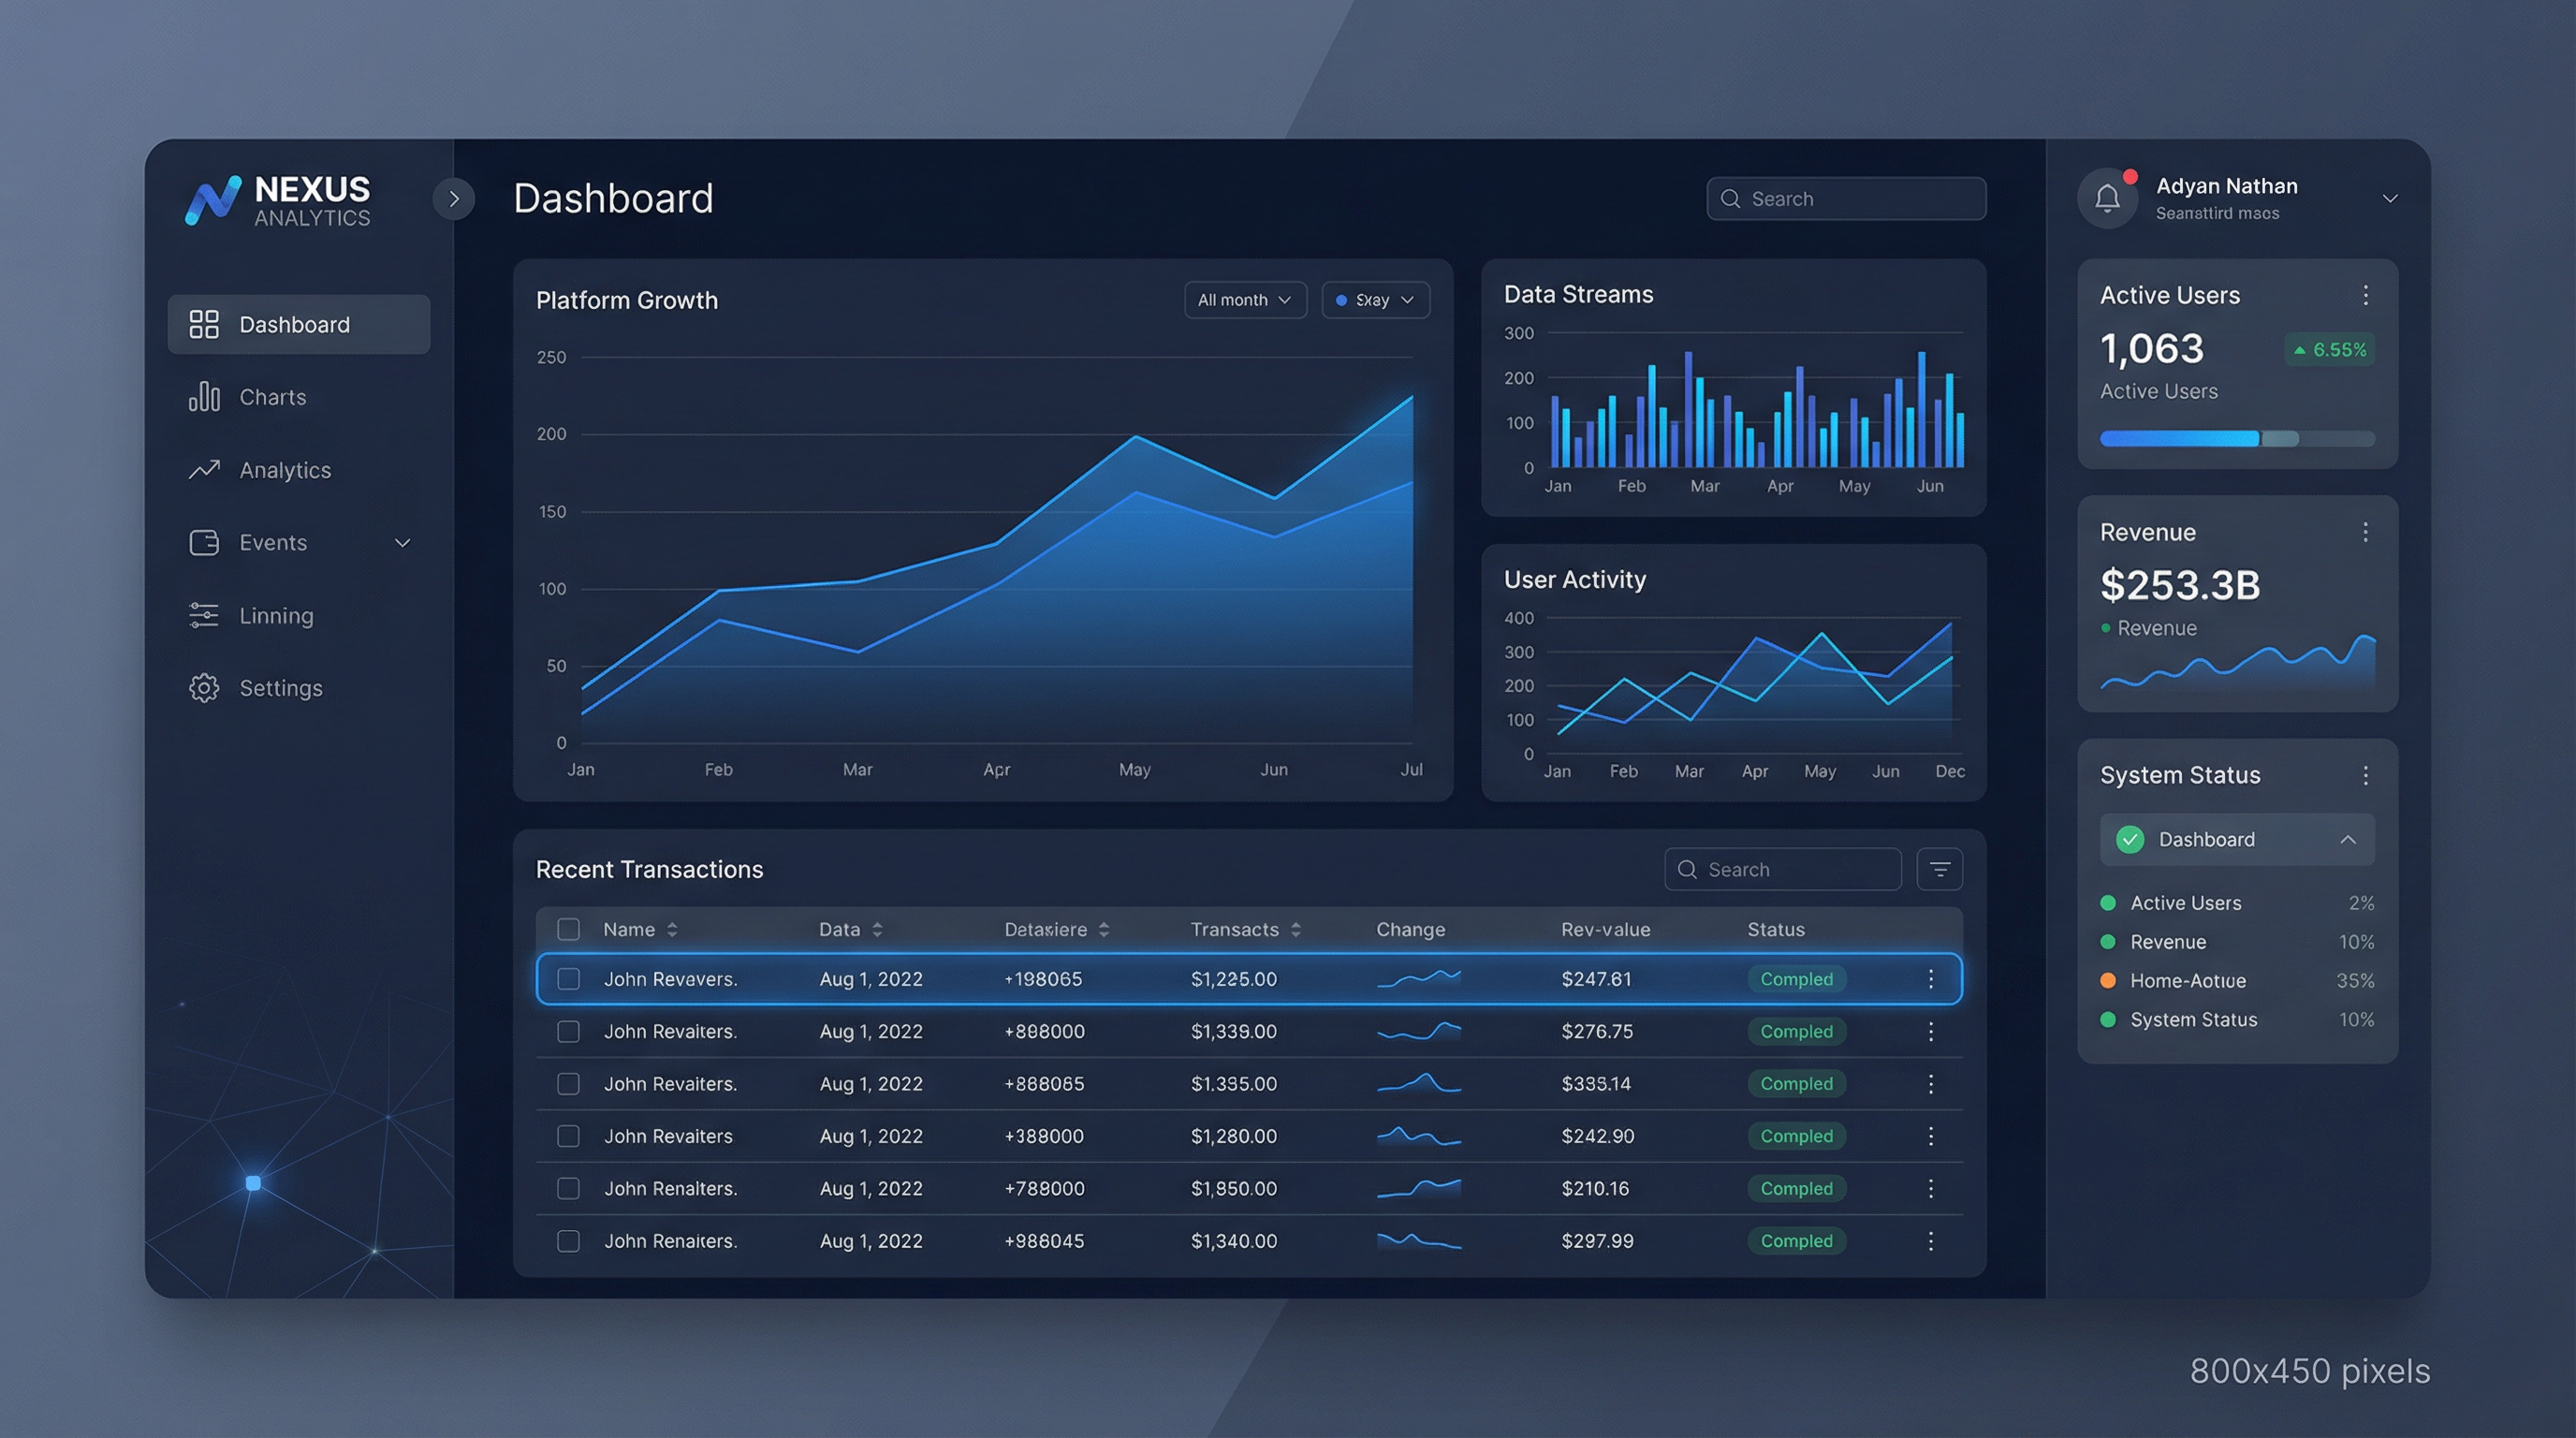Open row actions for John Revavers
The height and width of the screenshot is (1438, 2576).
(1930, 979)
